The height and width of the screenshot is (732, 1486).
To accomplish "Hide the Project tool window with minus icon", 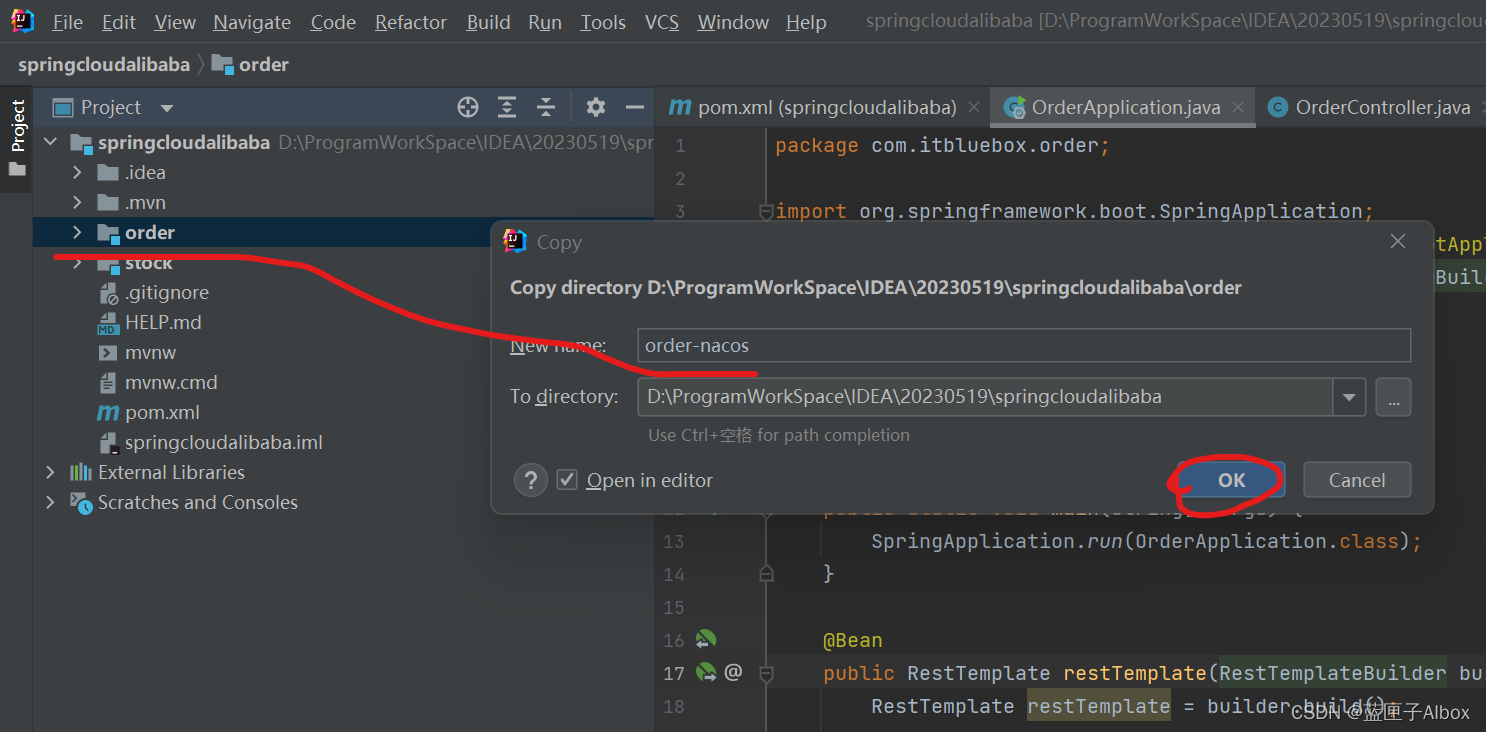I will [635, 107].
